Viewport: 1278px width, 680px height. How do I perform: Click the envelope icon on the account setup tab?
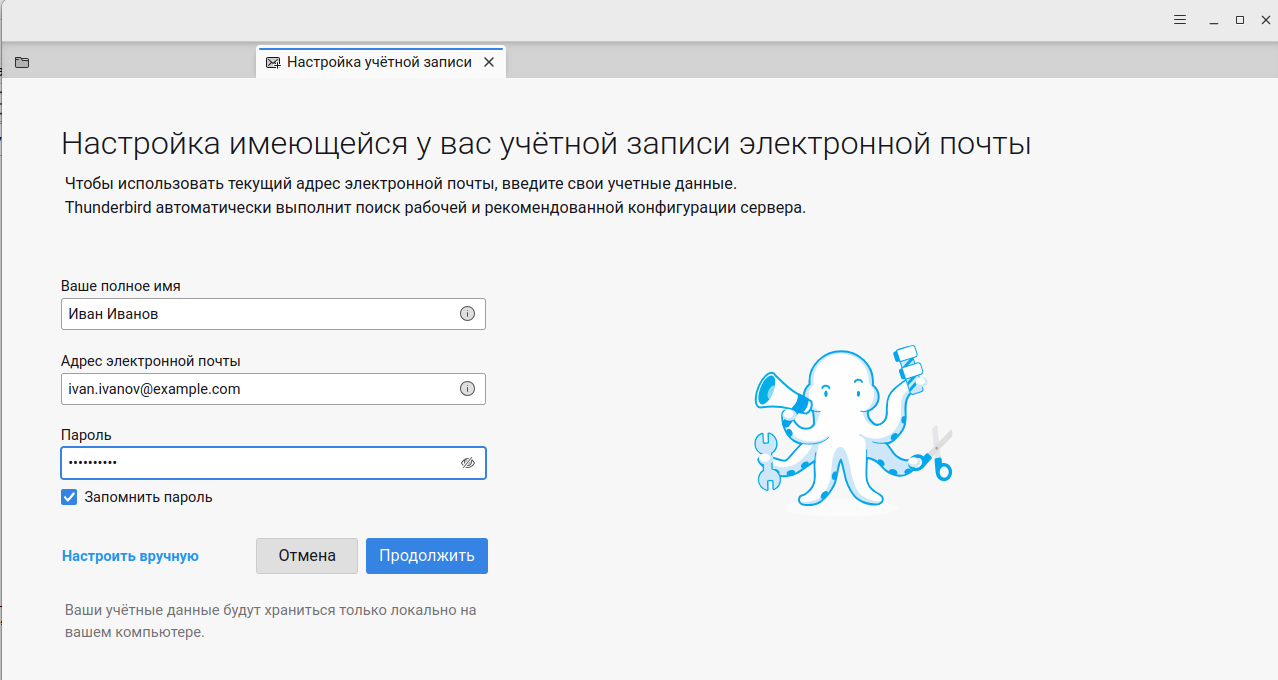(x=273, y=62)
